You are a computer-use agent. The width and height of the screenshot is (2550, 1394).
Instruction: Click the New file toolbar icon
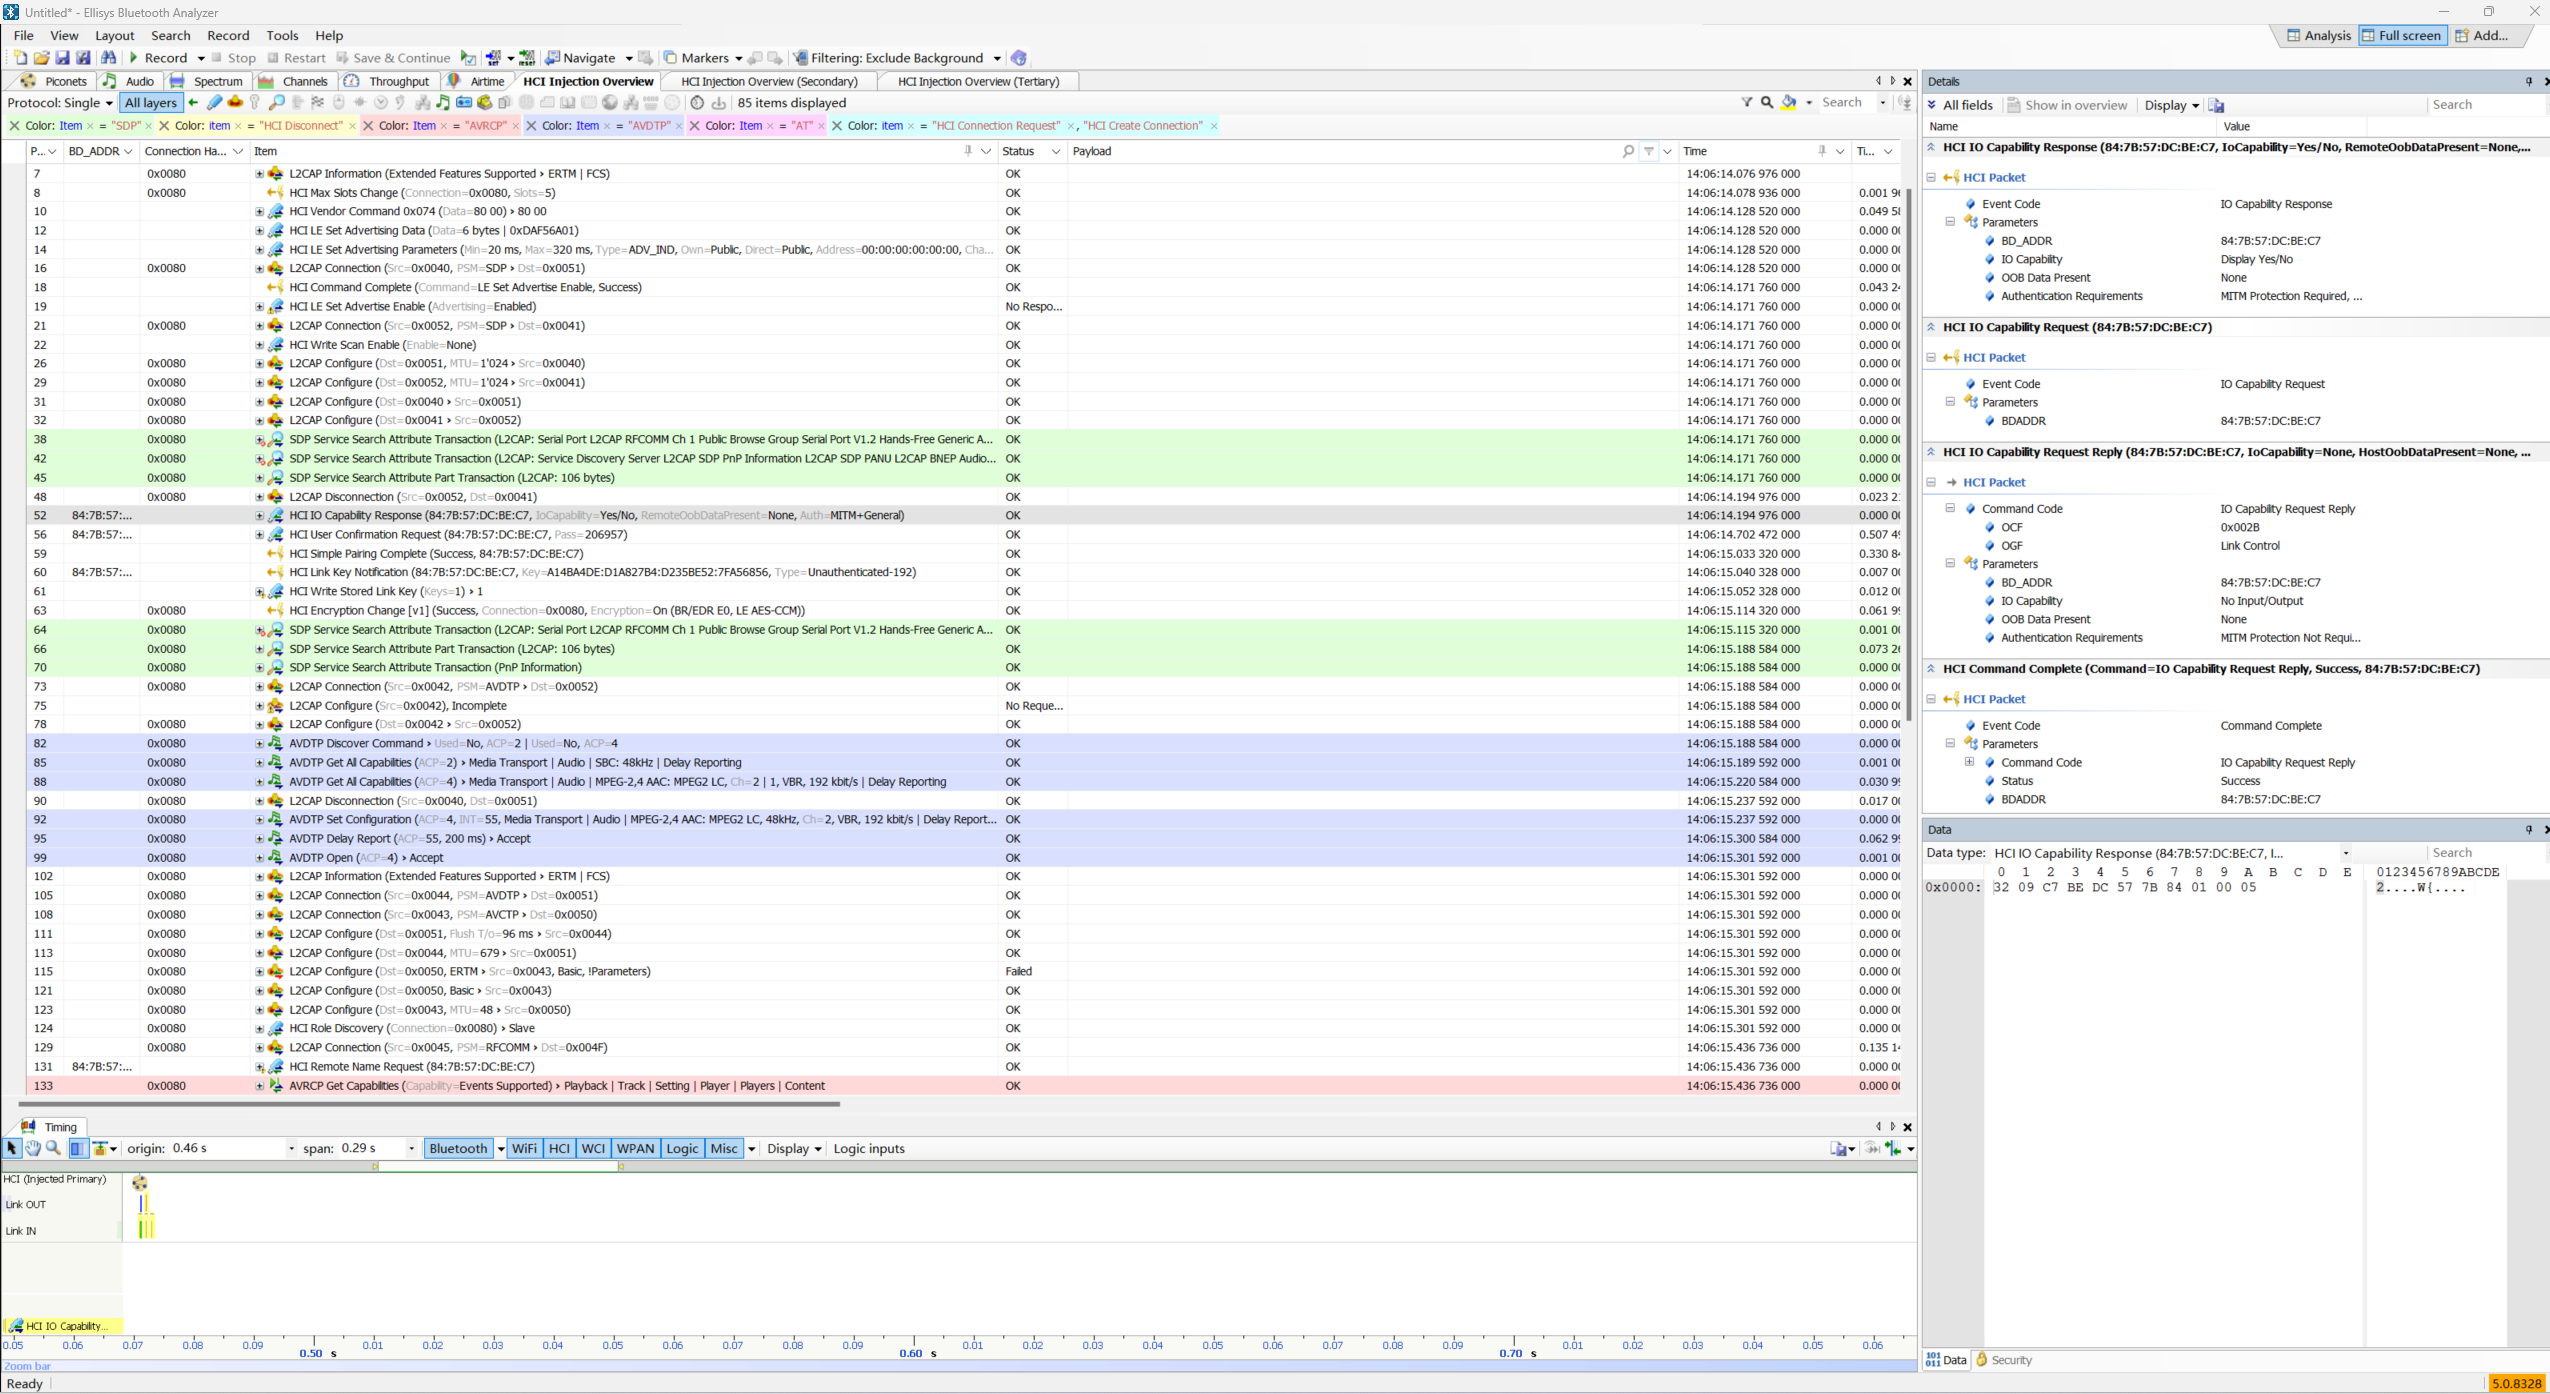pos(20,58)
